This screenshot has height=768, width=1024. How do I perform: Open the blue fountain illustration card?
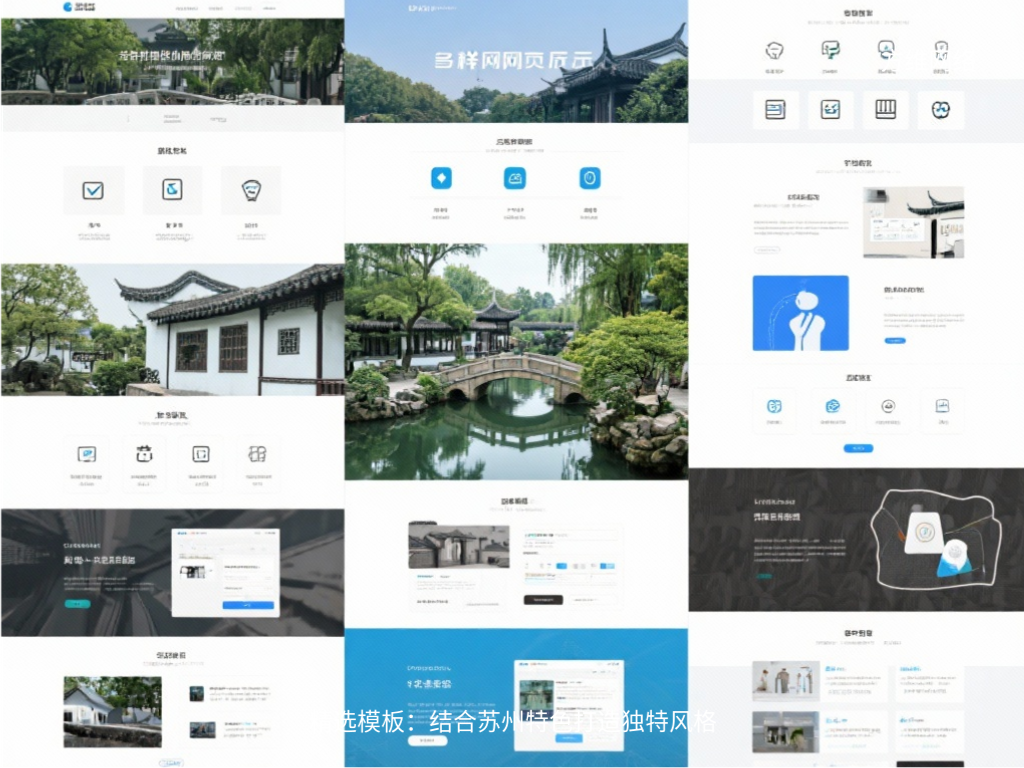point(800,313)
